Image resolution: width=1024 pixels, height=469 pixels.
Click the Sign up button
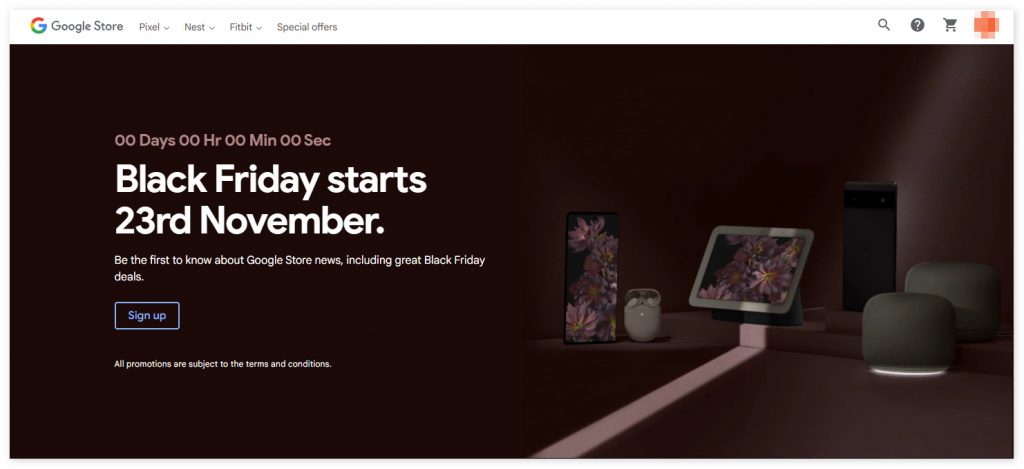click(147, 315)
